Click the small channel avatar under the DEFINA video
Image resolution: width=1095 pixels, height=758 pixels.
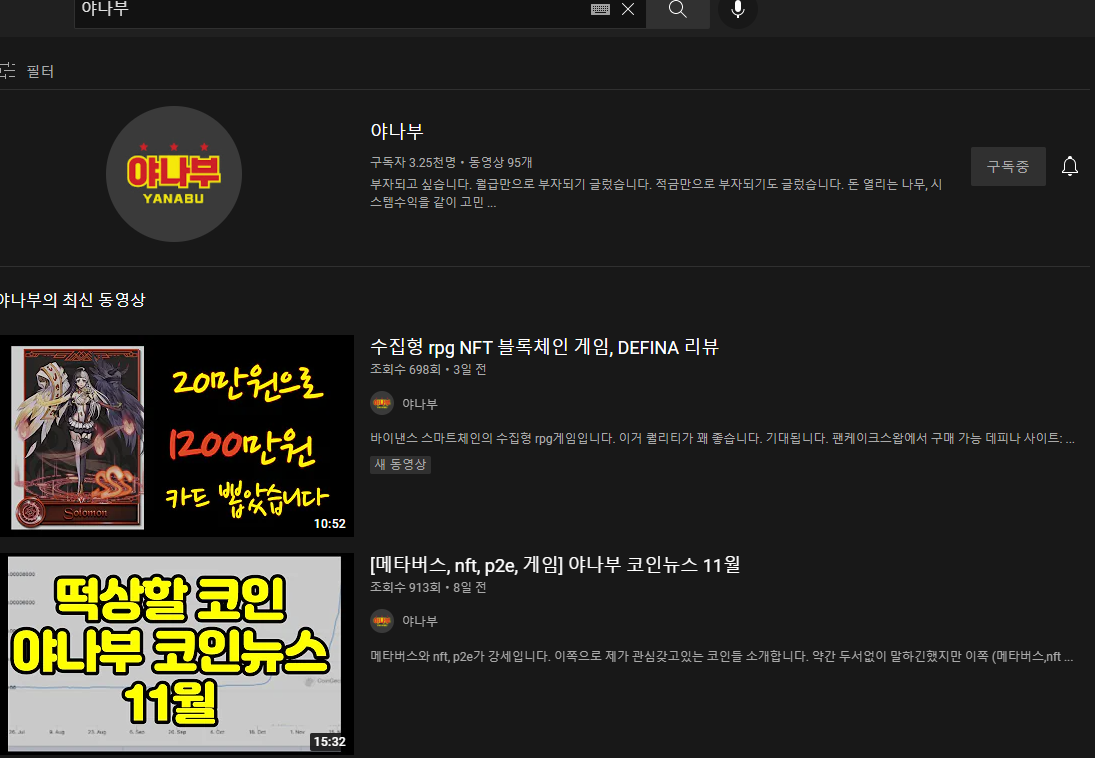coord(382,403)
